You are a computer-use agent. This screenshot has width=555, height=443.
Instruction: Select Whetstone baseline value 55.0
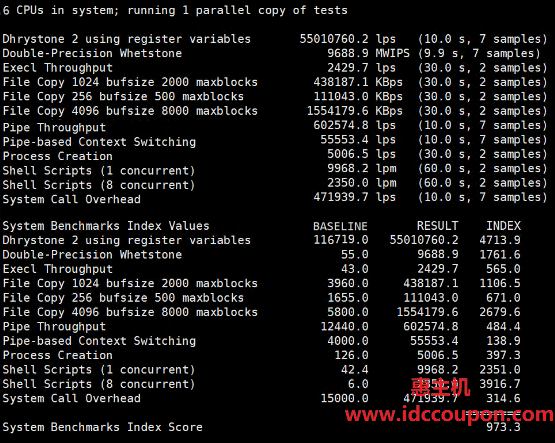click(355, 254)
